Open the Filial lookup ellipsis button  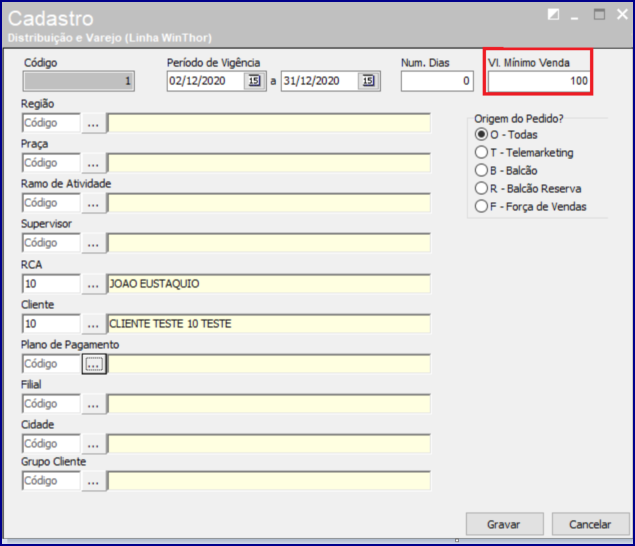pyautogui.click(x=94, y=404)
